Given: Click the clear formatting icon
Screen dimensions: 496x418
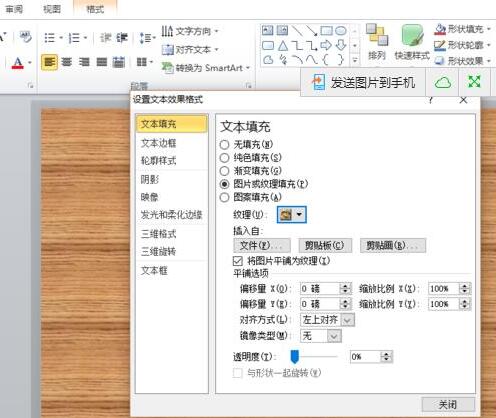Looking at the screenshot, I should point(25,36).
